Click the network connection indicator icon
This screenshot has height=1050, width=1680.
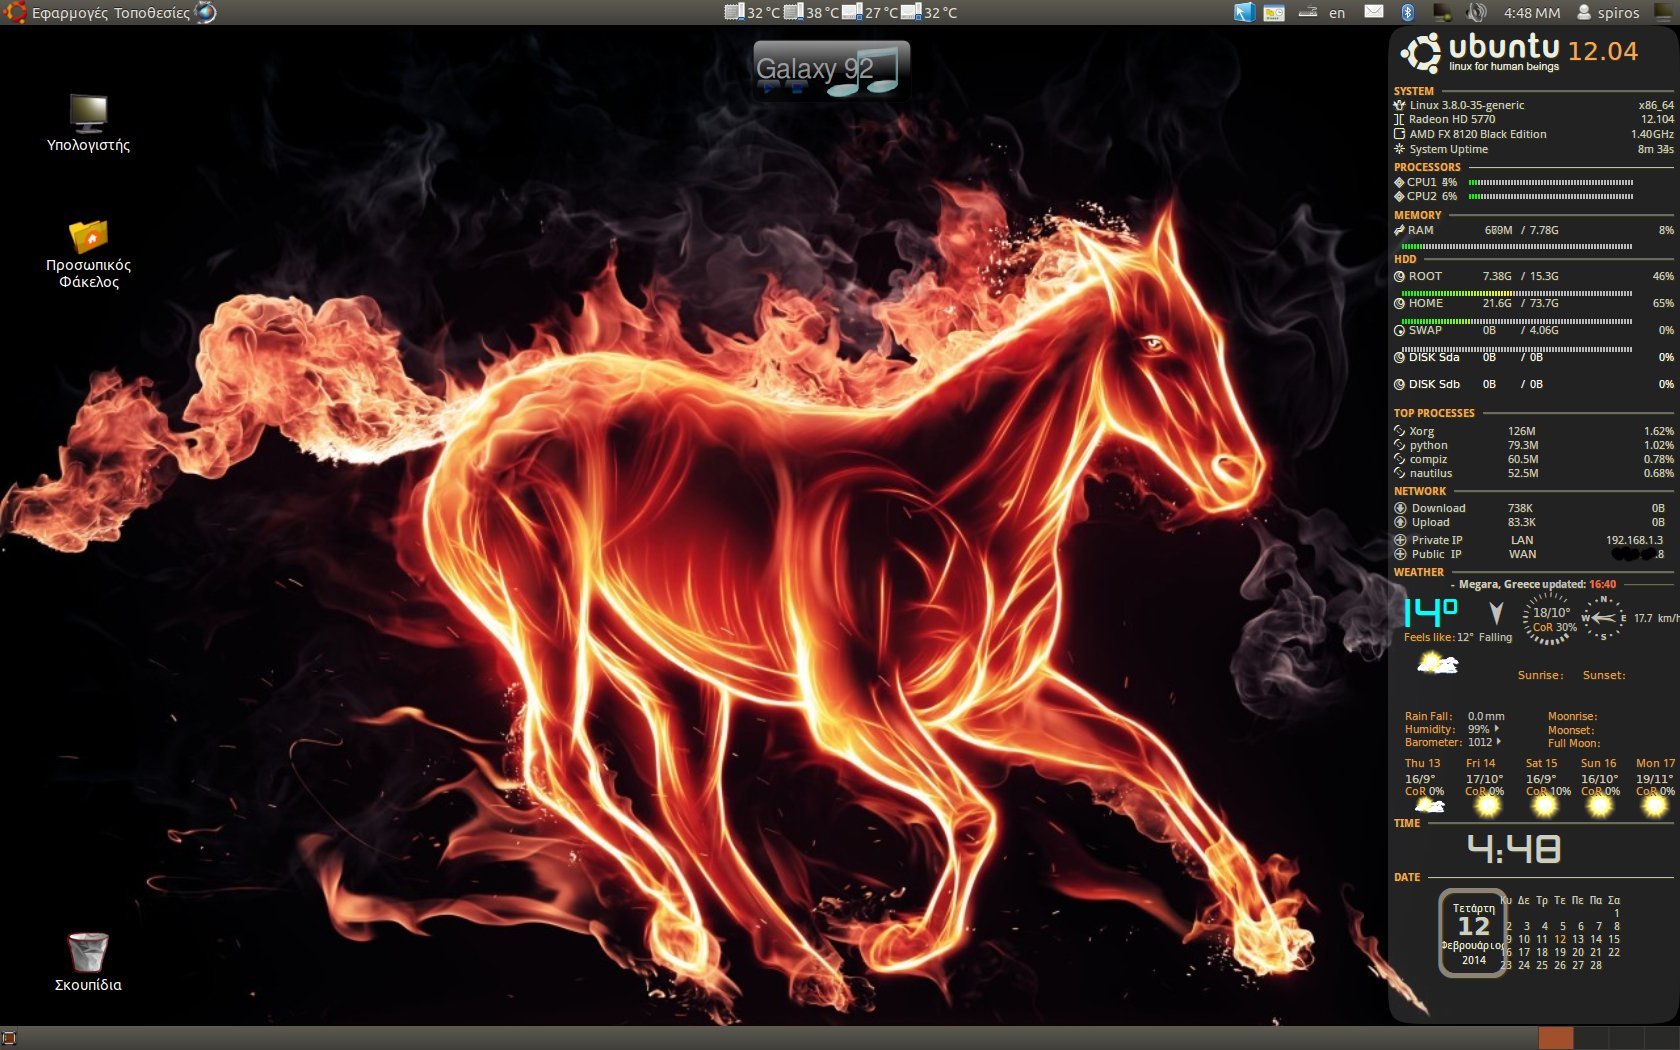point(1442,12)
